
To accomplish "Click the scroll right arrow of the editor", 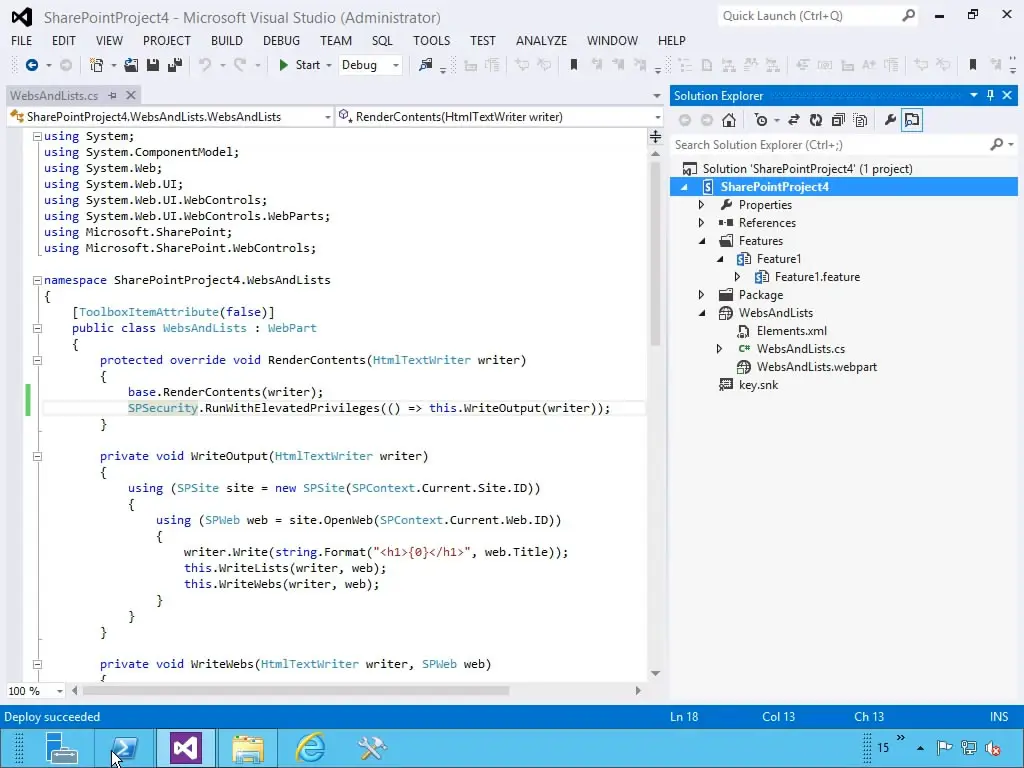I will [638, 691].
